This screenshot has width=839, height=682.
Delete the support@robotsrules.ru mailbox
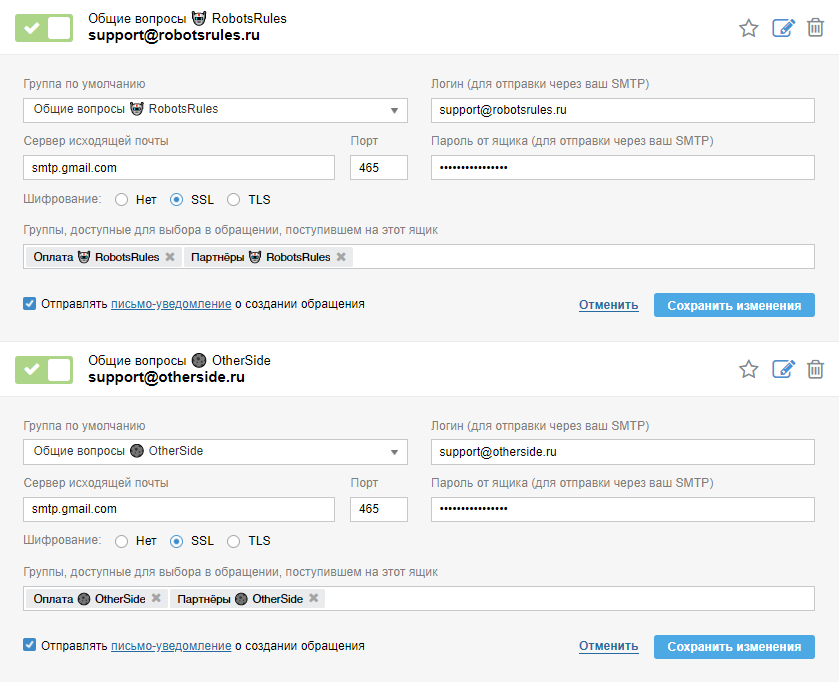(816, 28)
